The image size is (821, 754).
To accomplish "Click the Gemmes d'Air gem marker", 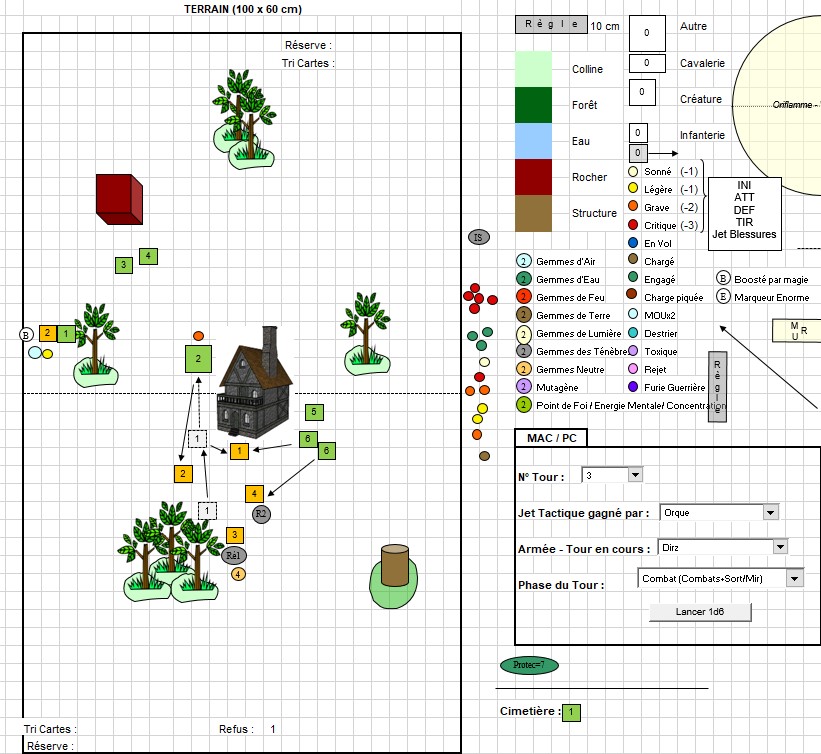I will [x=523, y=261].
